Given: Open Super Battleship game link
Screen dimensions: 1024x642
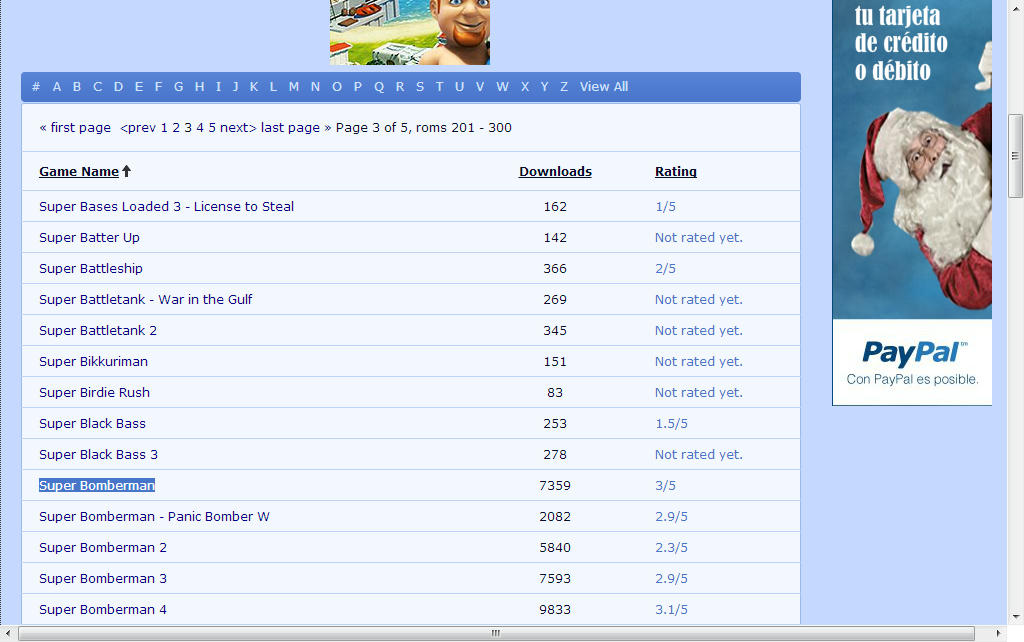Looking at the screenshot, I should 91,269.
